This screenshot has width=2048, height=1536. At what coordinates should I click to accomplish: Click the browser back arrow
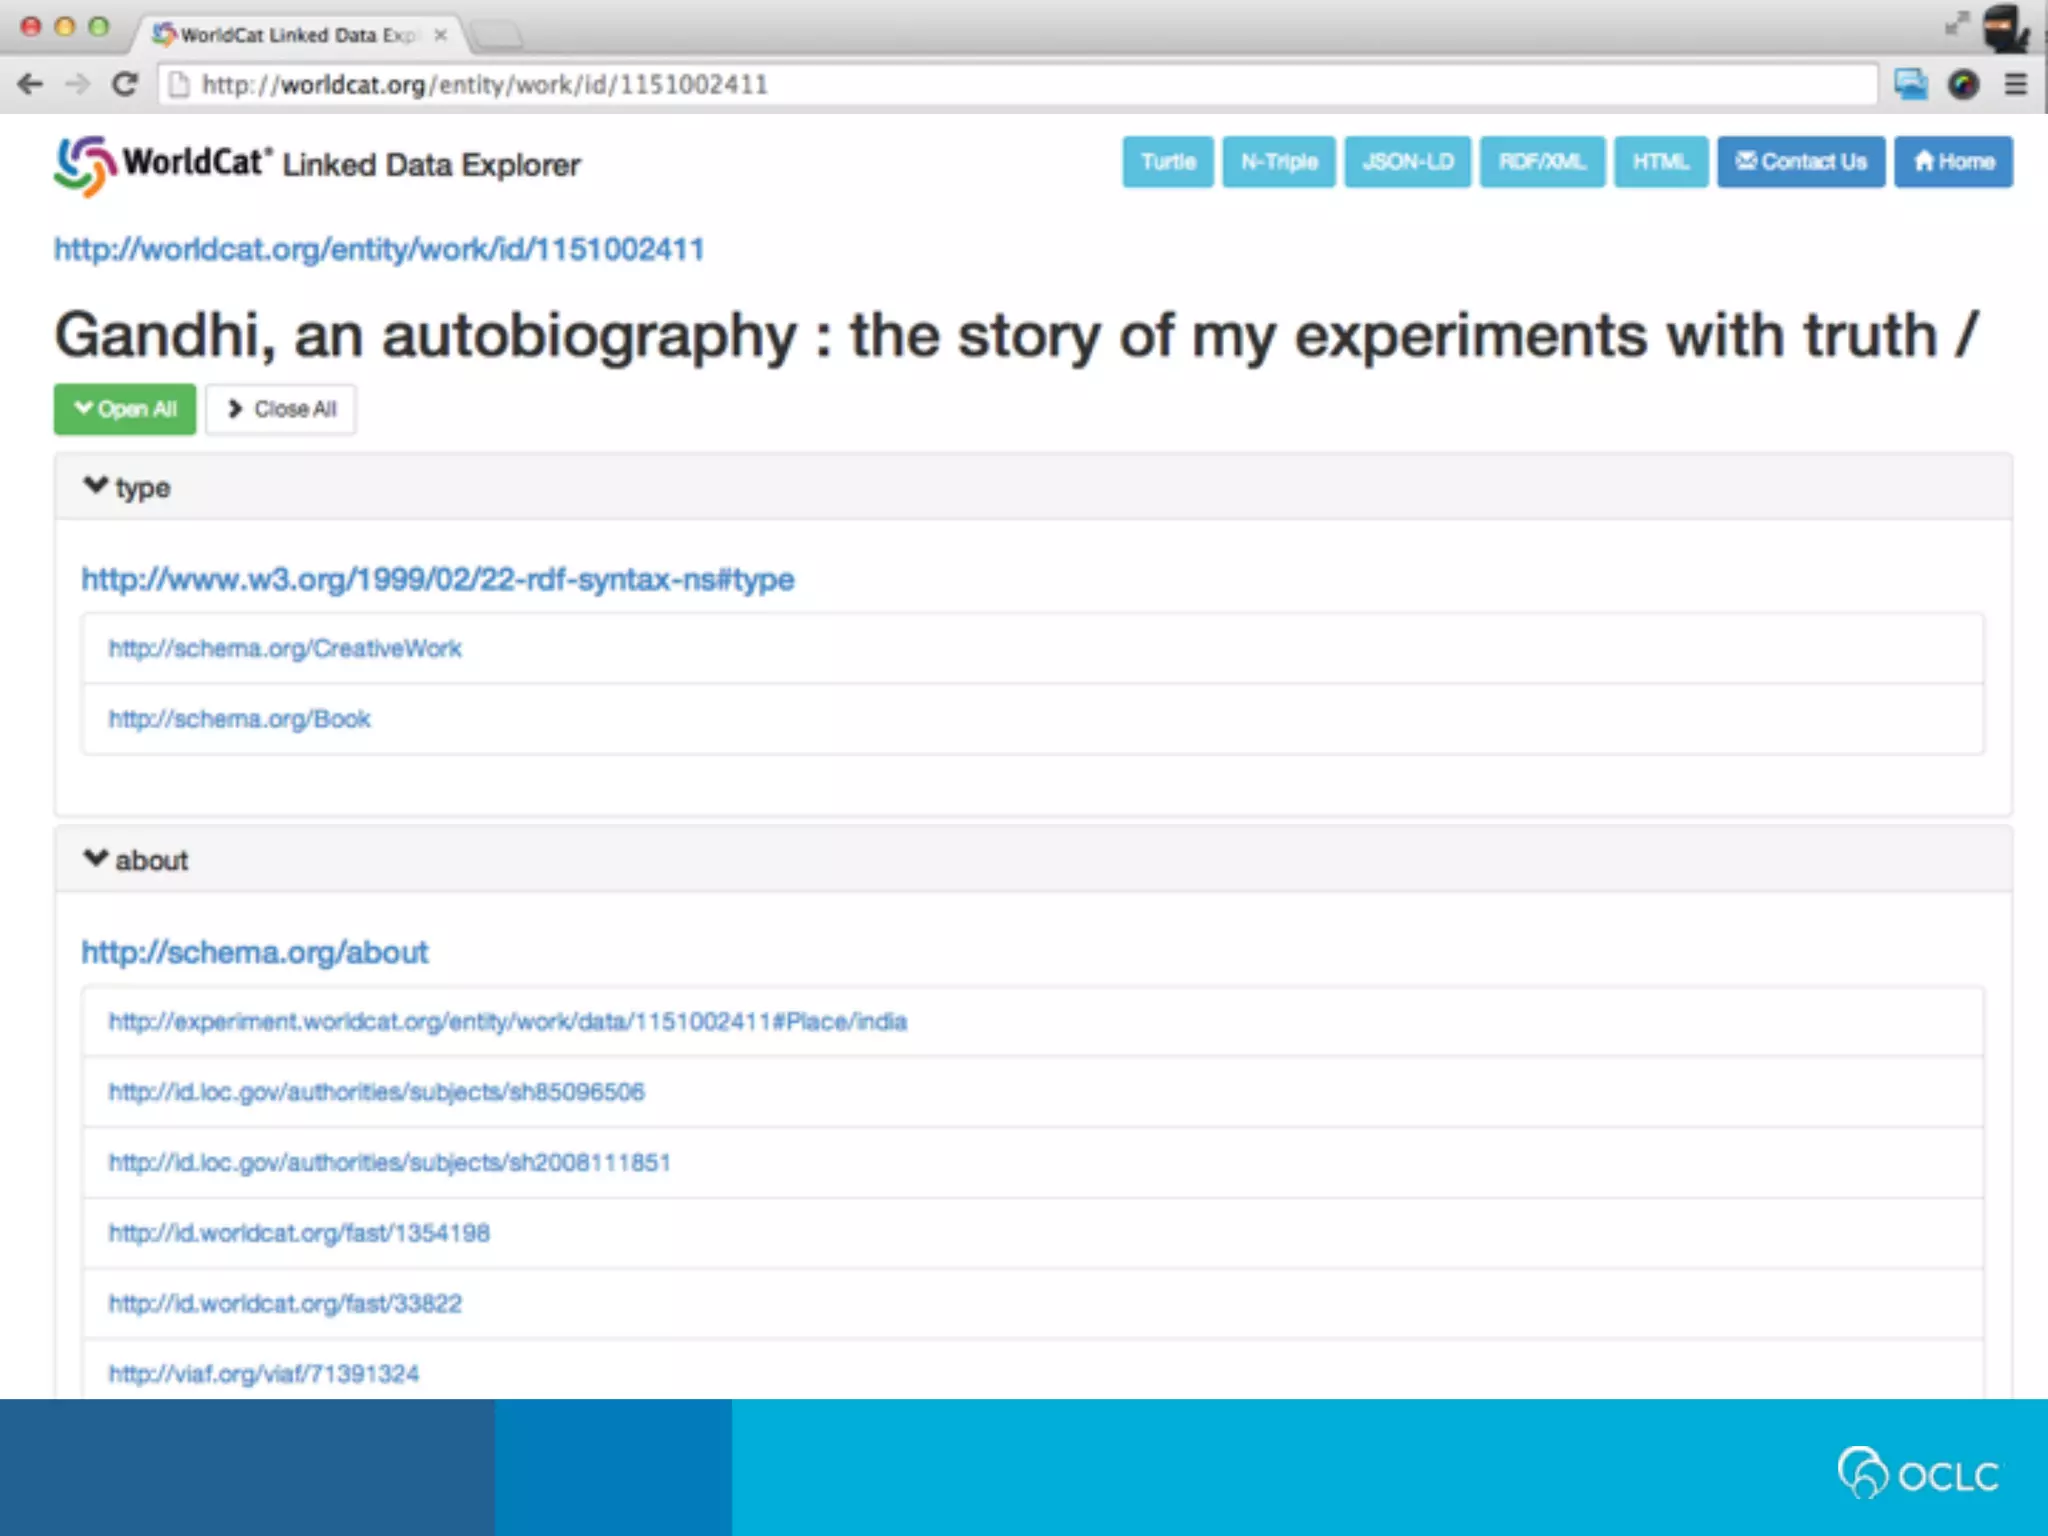[30, 84]
